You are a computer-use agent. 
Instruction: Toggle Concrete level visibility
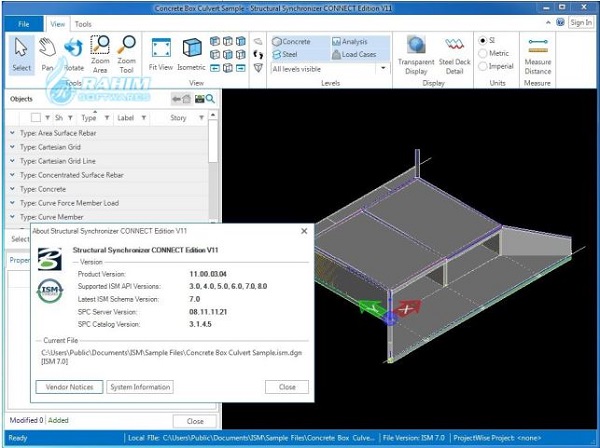pyautogui.click(x=292, y=41)
